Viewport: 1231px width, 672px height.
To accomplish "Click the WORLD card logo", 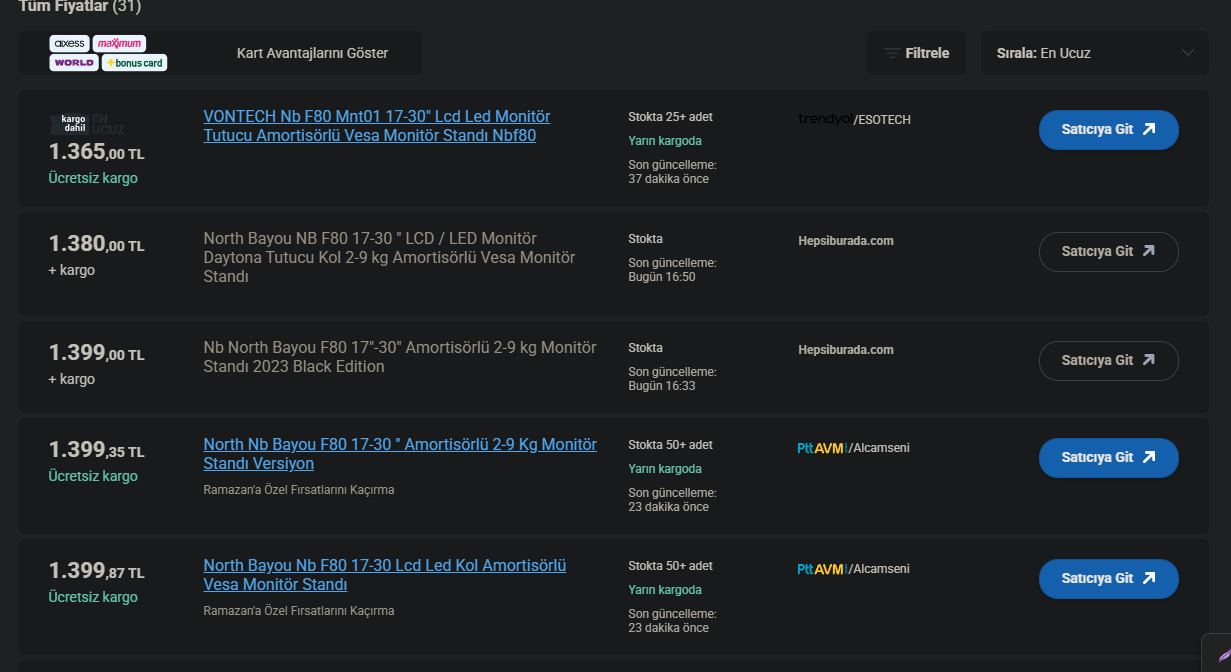I will [x=74, y=63].
